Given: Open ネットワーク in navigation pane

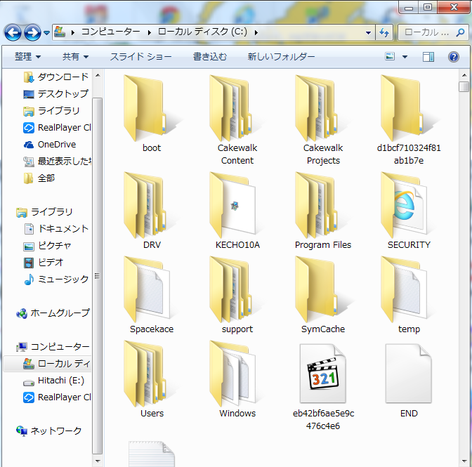Looking at the screenshot, I should (49, 431).
